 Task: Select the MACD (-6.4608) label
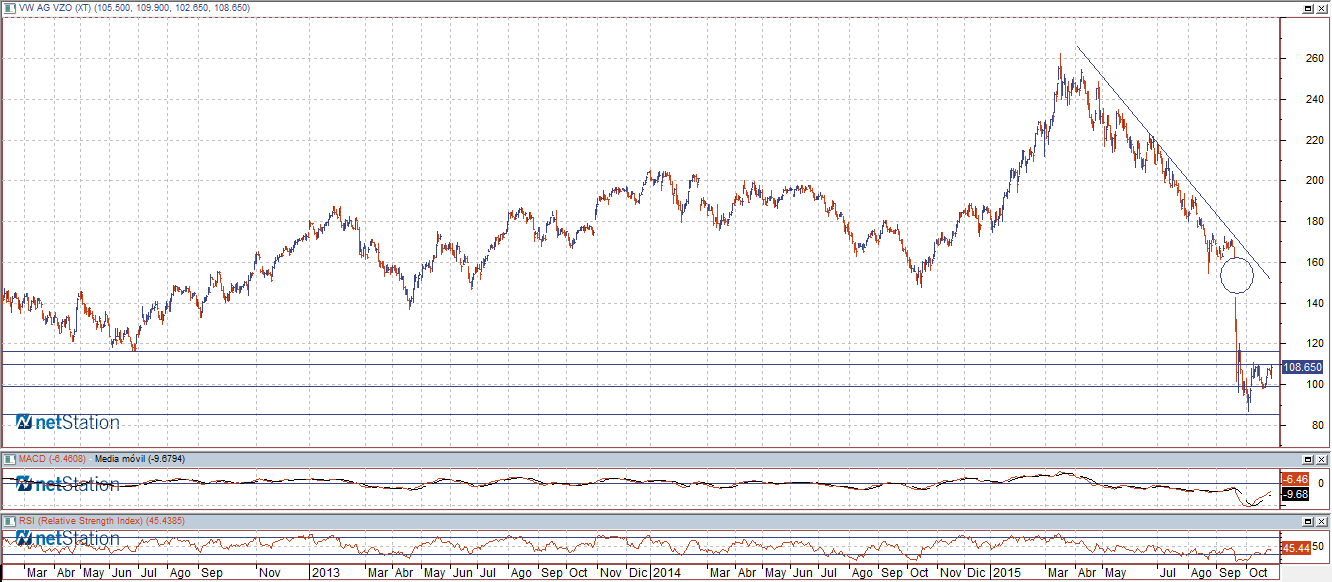[52, 459]
